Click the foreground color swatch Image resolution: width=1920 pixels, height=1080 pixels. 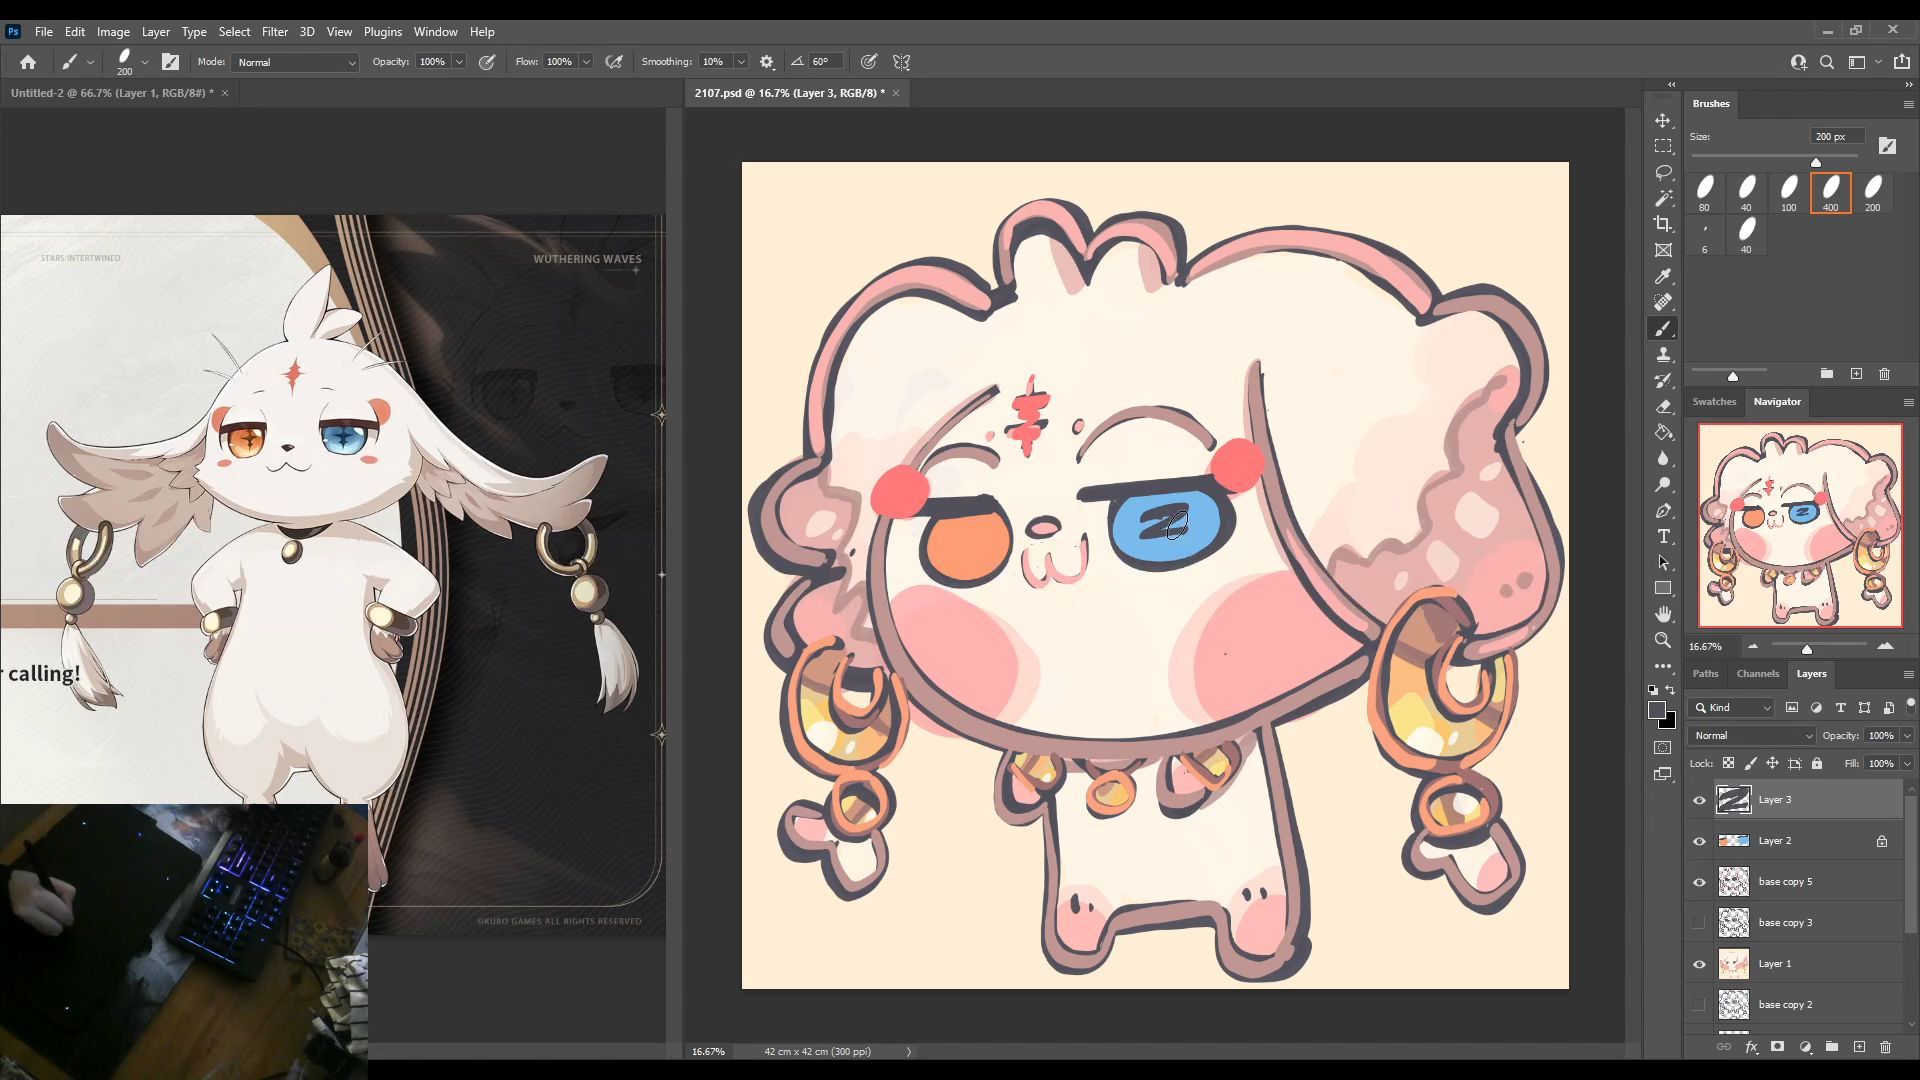click(x=1657, y=710)
